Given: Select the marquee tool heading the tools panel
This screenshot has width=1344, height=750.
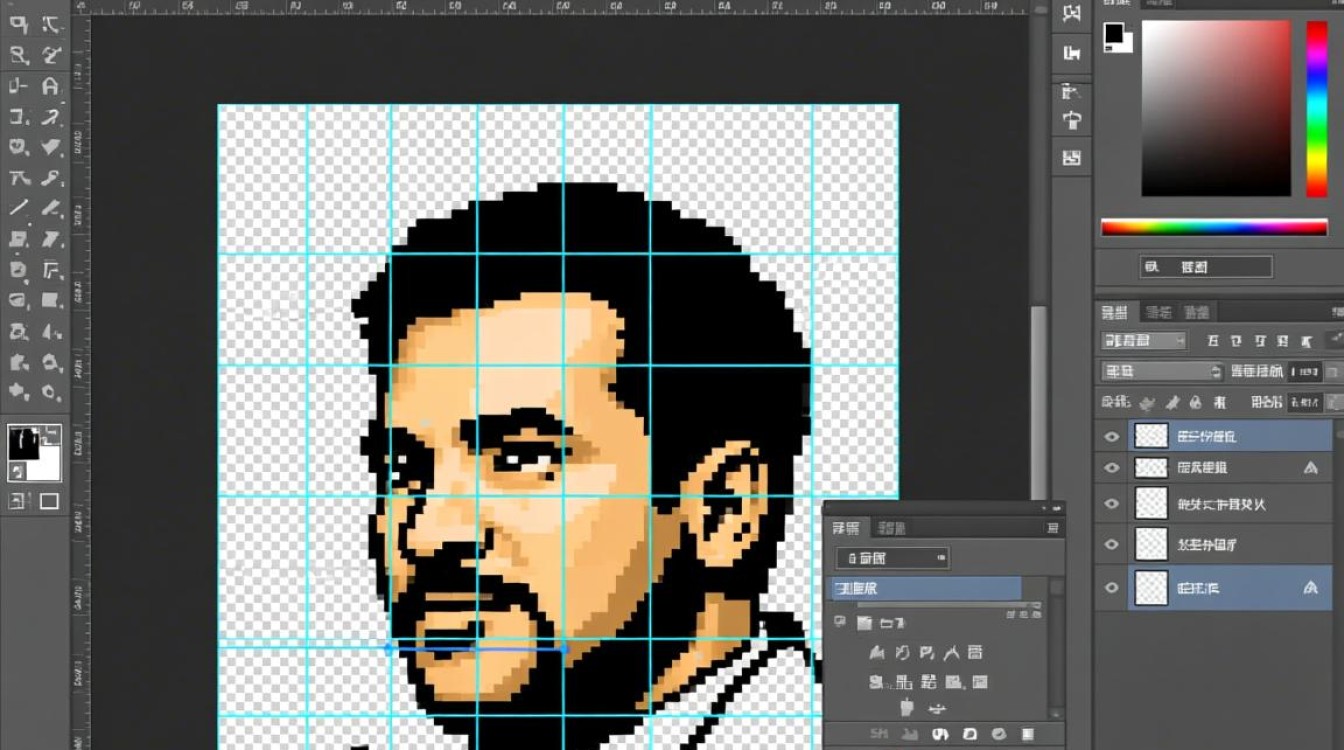Looking at the screenshot, I should point(18,25).
